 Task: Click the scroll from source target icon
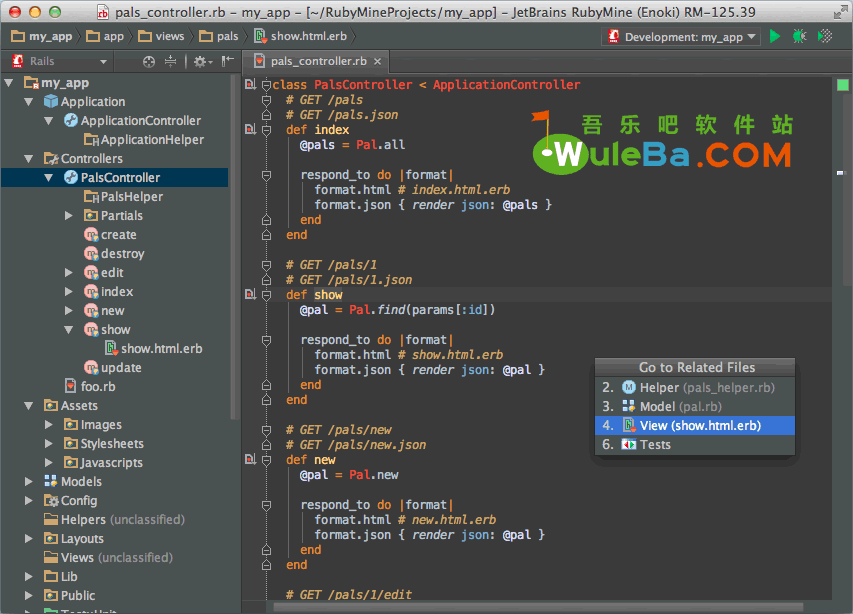click(x=149, y=61)
